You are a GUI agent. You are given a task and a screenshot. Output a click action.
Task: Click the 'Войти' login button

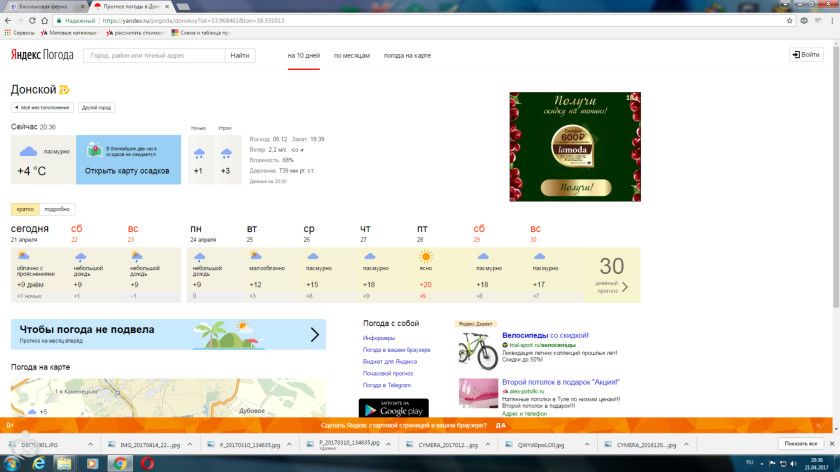[x=806, y=55]
